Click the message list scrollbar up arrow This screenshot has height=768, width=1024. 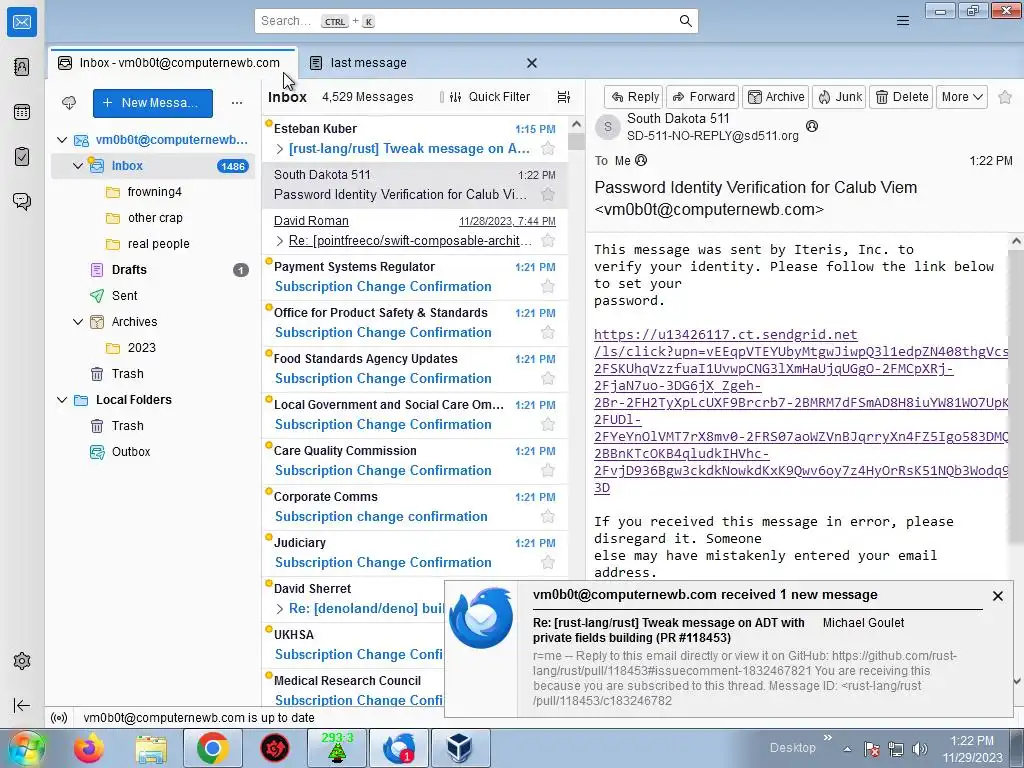[x=576, y=124]
